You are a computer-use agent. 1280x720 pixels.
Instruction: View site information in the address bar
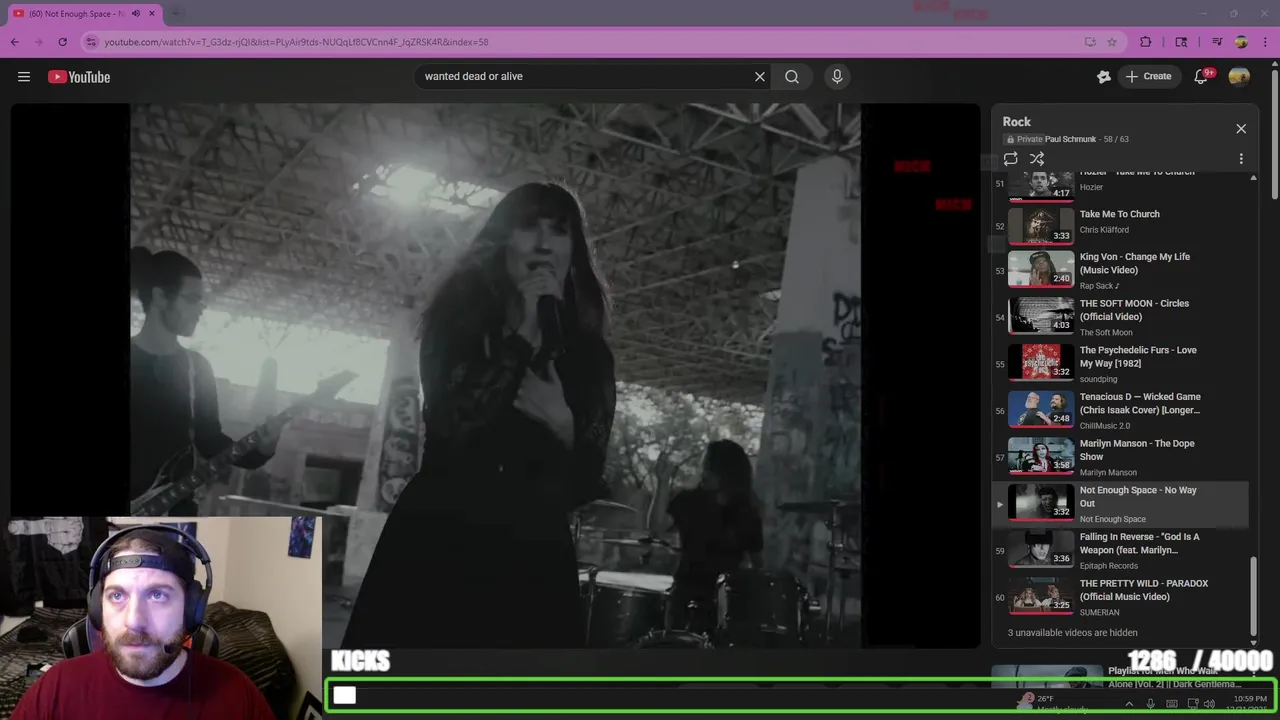91,42
